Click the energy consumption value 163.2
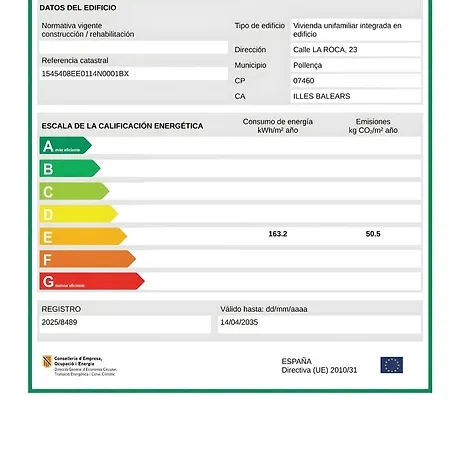The height and width of the screenshot is (450, 450). click(278, 234)
